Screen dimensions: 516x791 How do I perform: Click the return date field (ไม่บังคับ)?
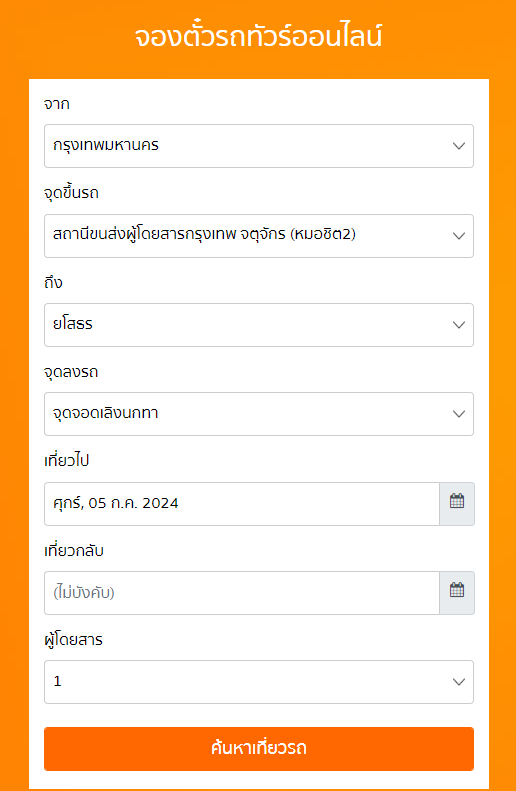click(242, 593)
